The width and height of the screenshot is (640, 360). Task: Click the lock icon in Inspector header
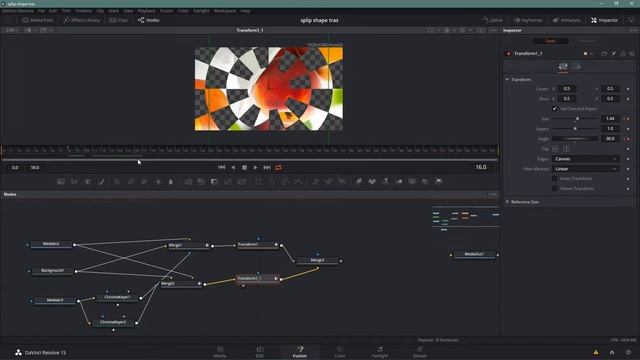pos(623,53)
